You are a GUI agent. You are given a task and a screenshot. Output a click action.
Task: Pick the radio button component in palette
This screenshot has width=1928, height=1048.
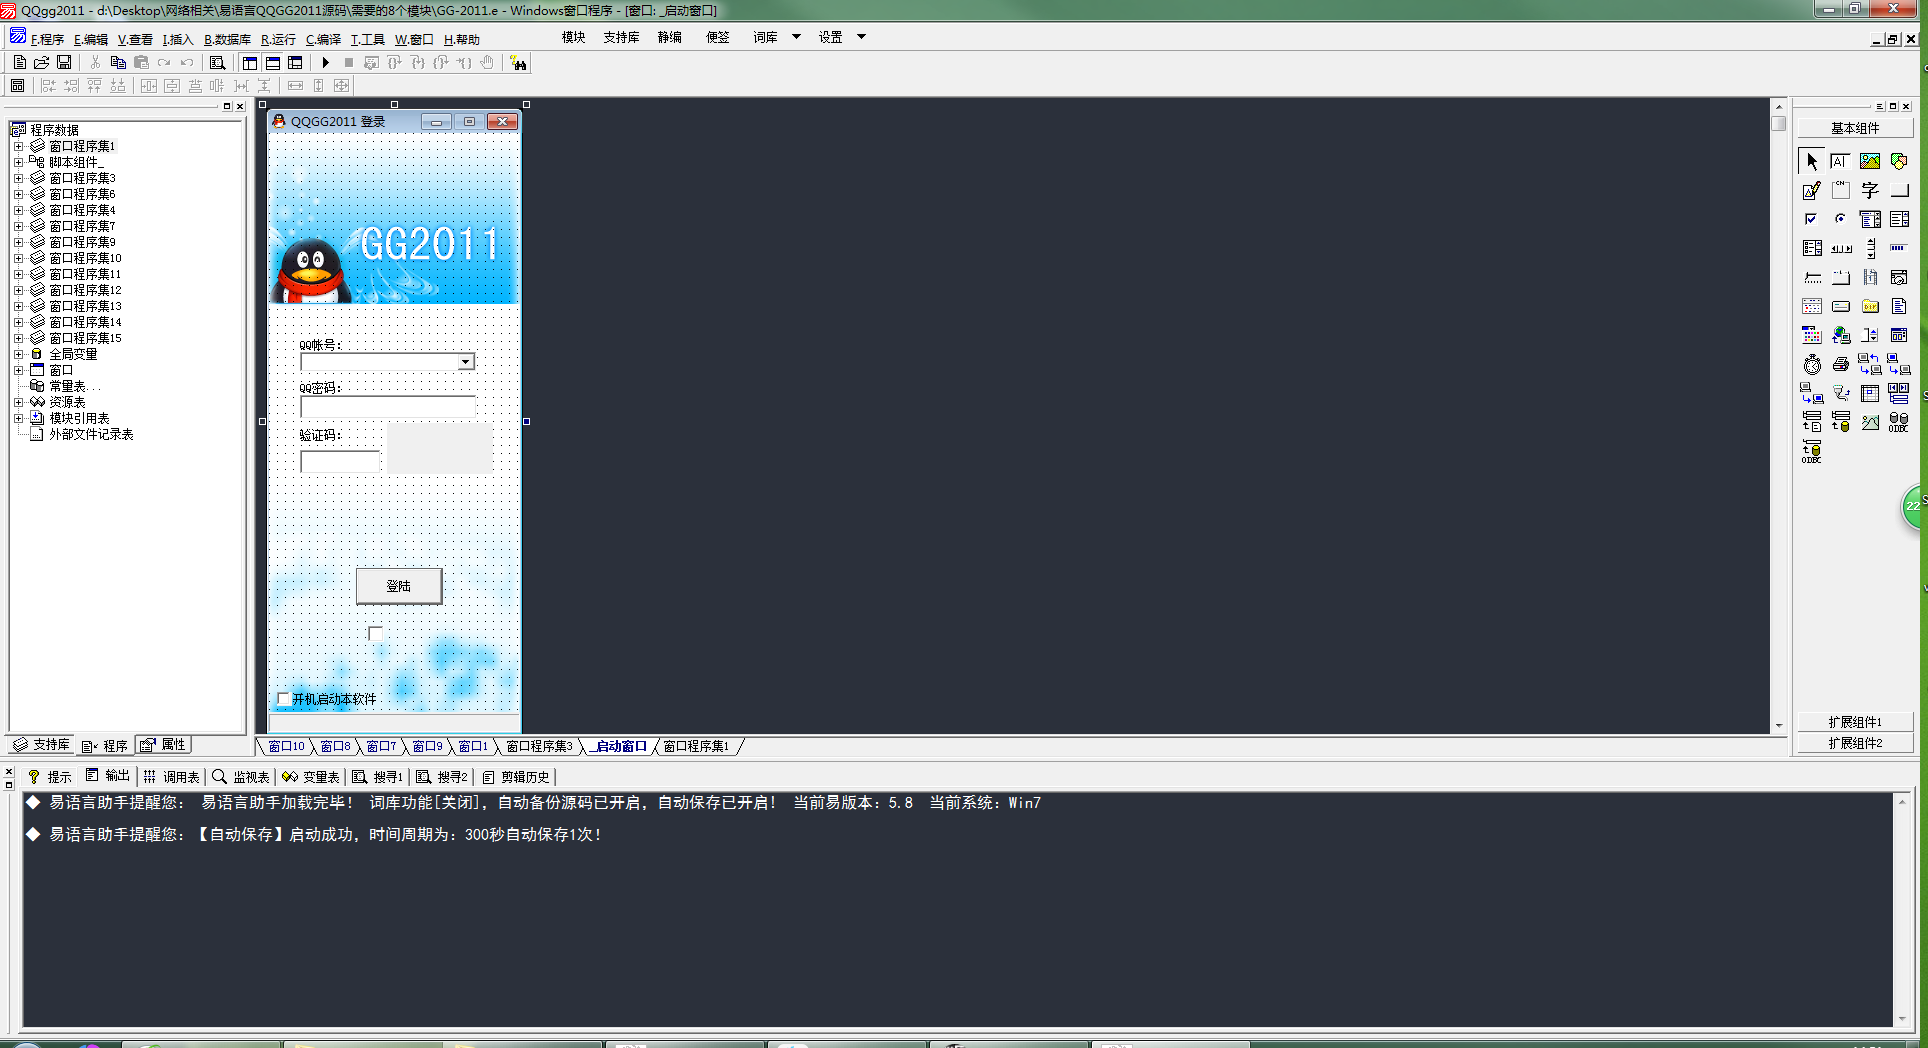tap(1840, 219)
